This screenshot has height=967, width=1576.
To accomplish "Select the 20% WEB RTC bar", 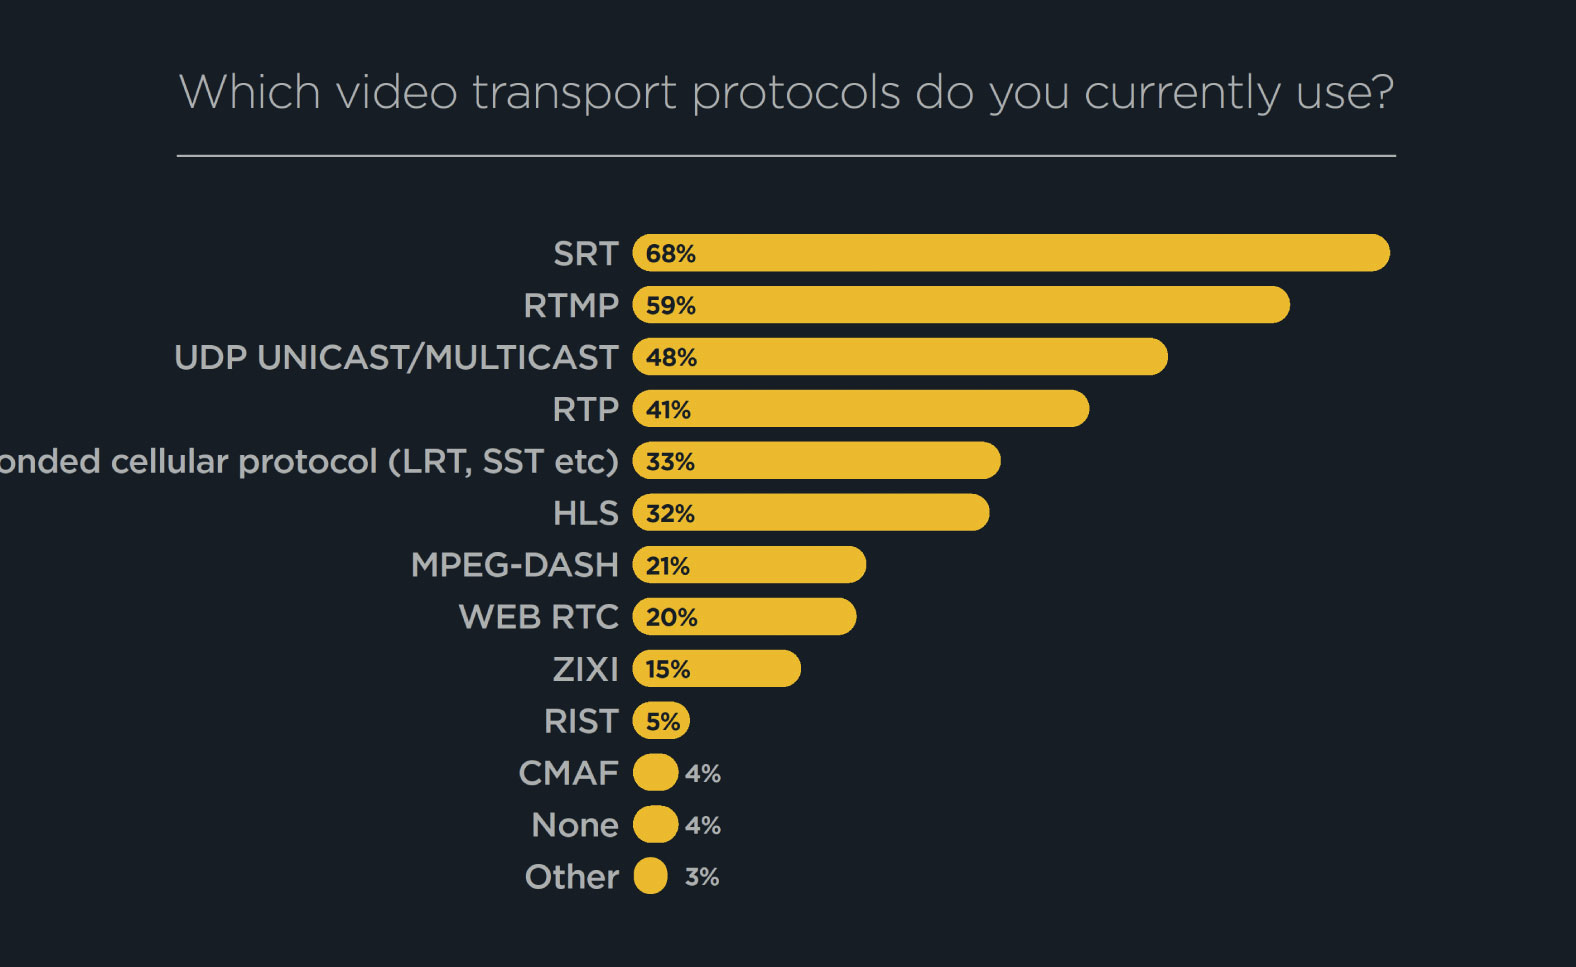I will click(x=744, y=617).
